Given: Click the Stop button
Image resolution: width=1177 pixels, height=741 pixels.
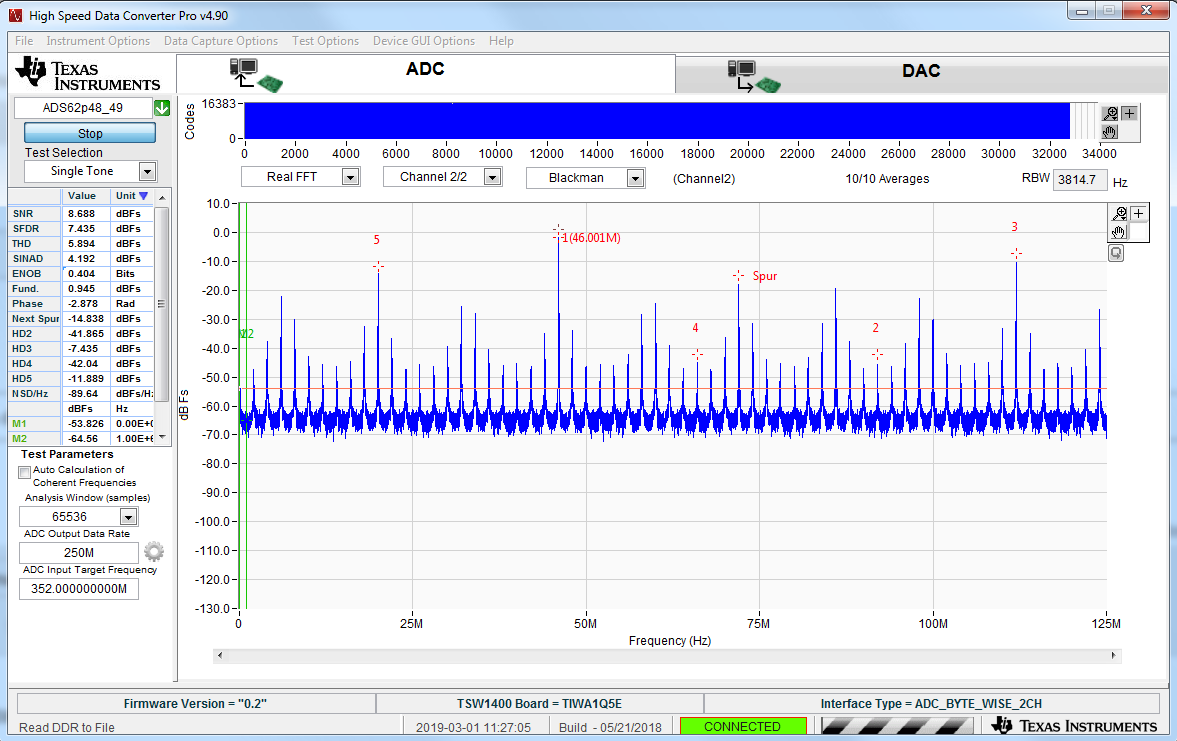Looking at the screenshot, I should (90, 133).
